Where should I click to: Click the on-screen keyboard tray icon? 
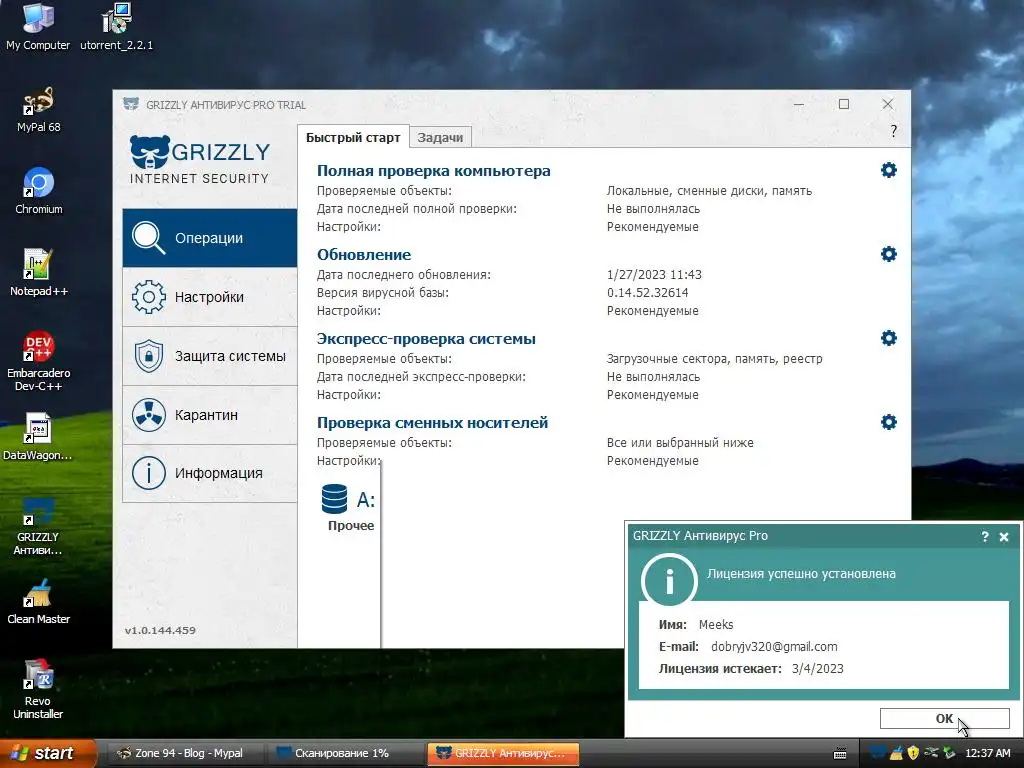point(840,754)
